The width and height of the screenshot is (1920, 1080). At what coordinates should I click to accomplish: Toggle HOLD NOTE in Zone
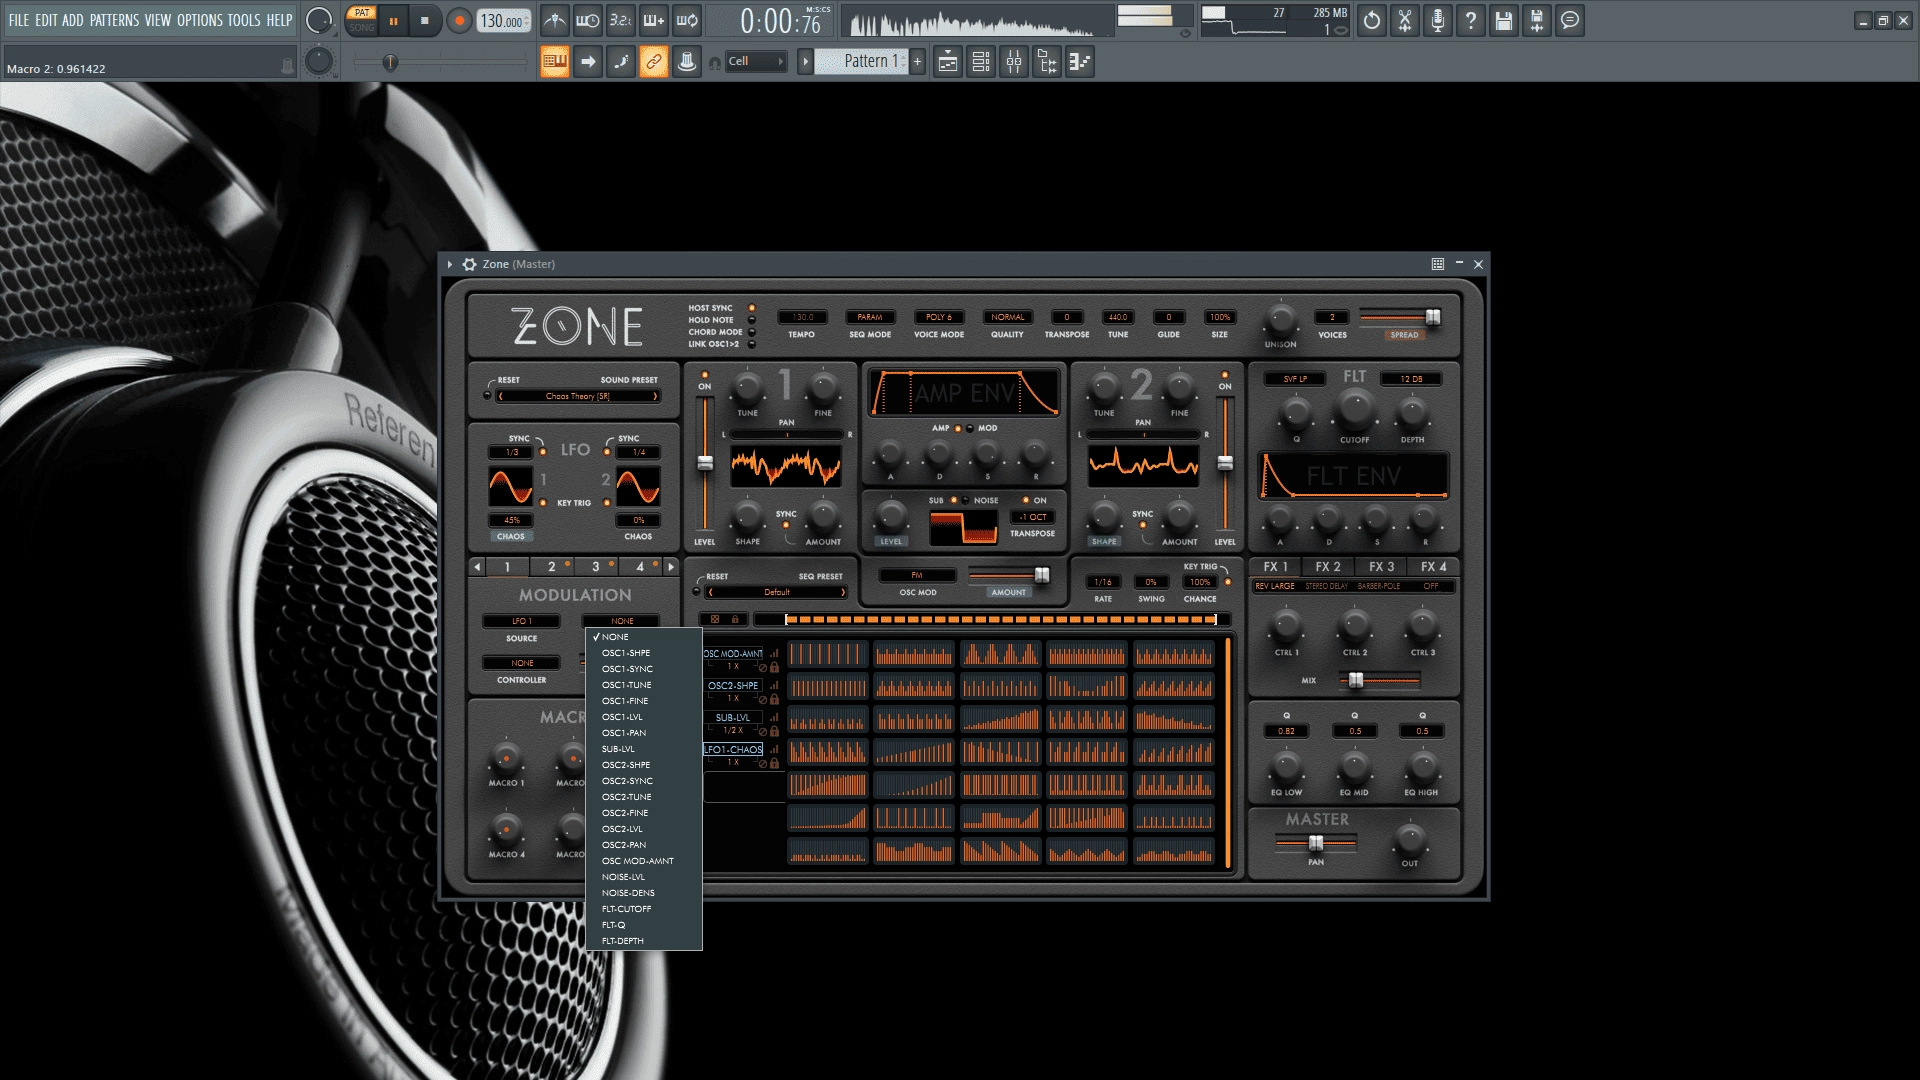tap(752, 320)
